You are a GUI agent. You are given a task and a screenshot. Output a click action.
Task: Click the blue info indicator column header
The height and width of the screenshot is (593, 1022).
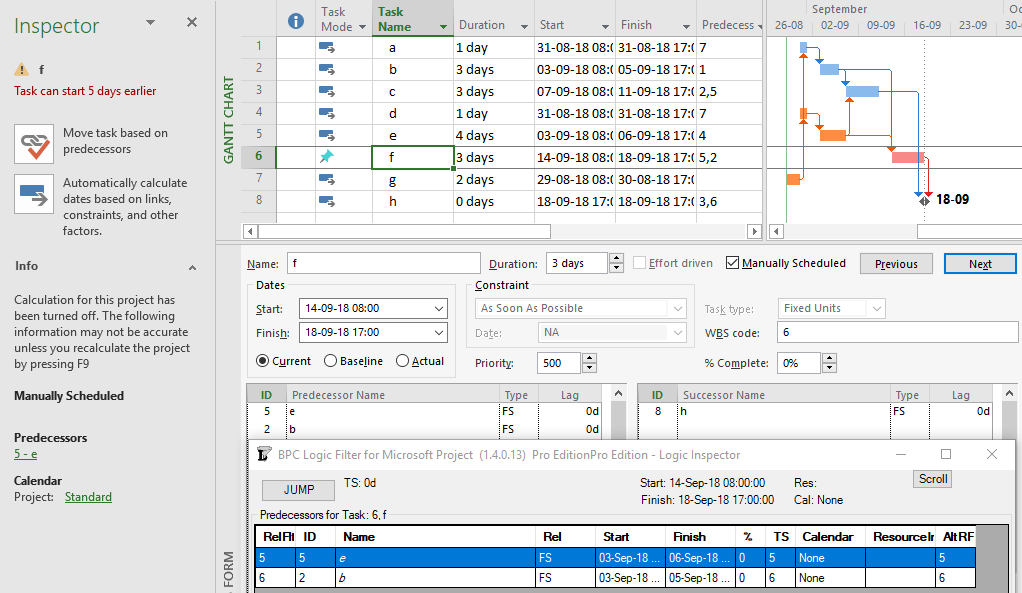click(x=296, y=22)
